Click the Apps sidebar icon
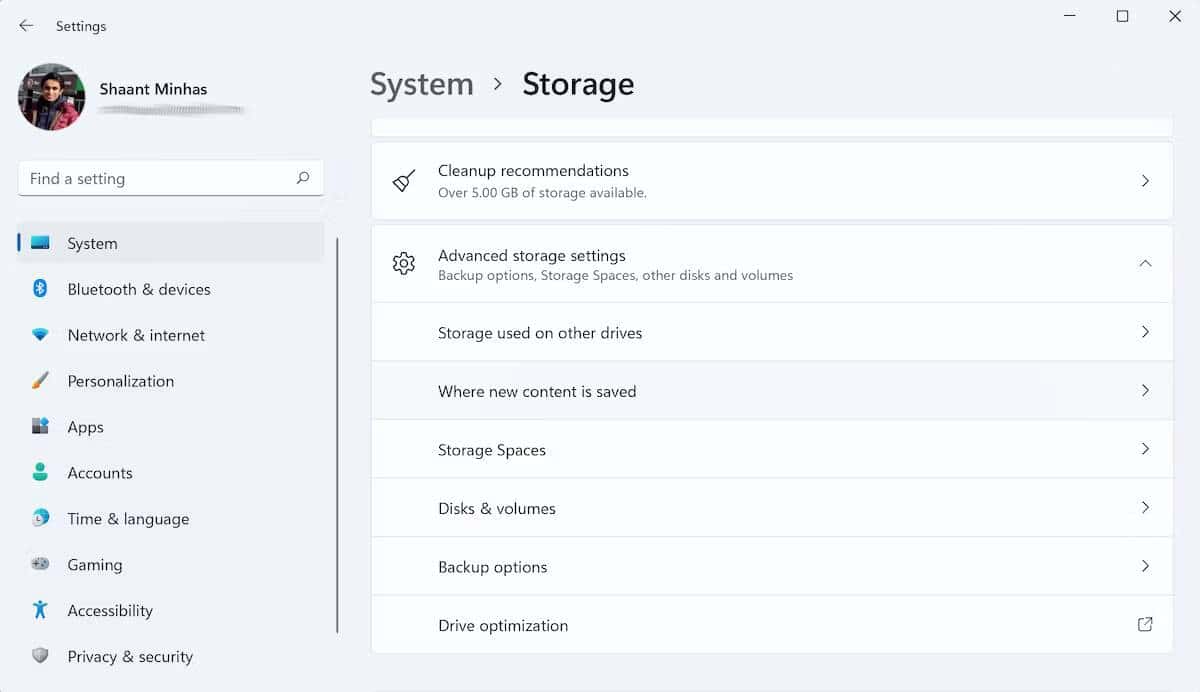 click(42, 427)
